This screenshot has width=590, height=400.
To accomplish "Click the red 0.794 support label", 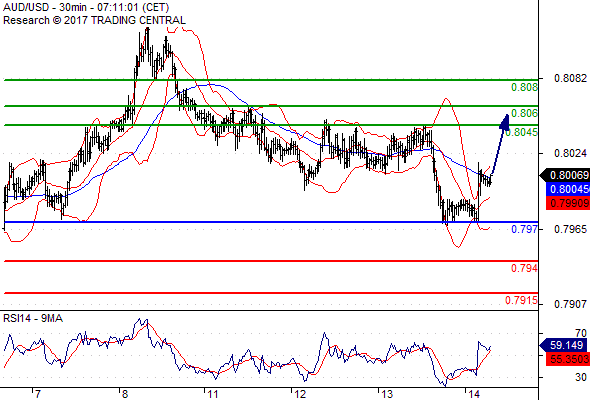I will pos(524,268).
